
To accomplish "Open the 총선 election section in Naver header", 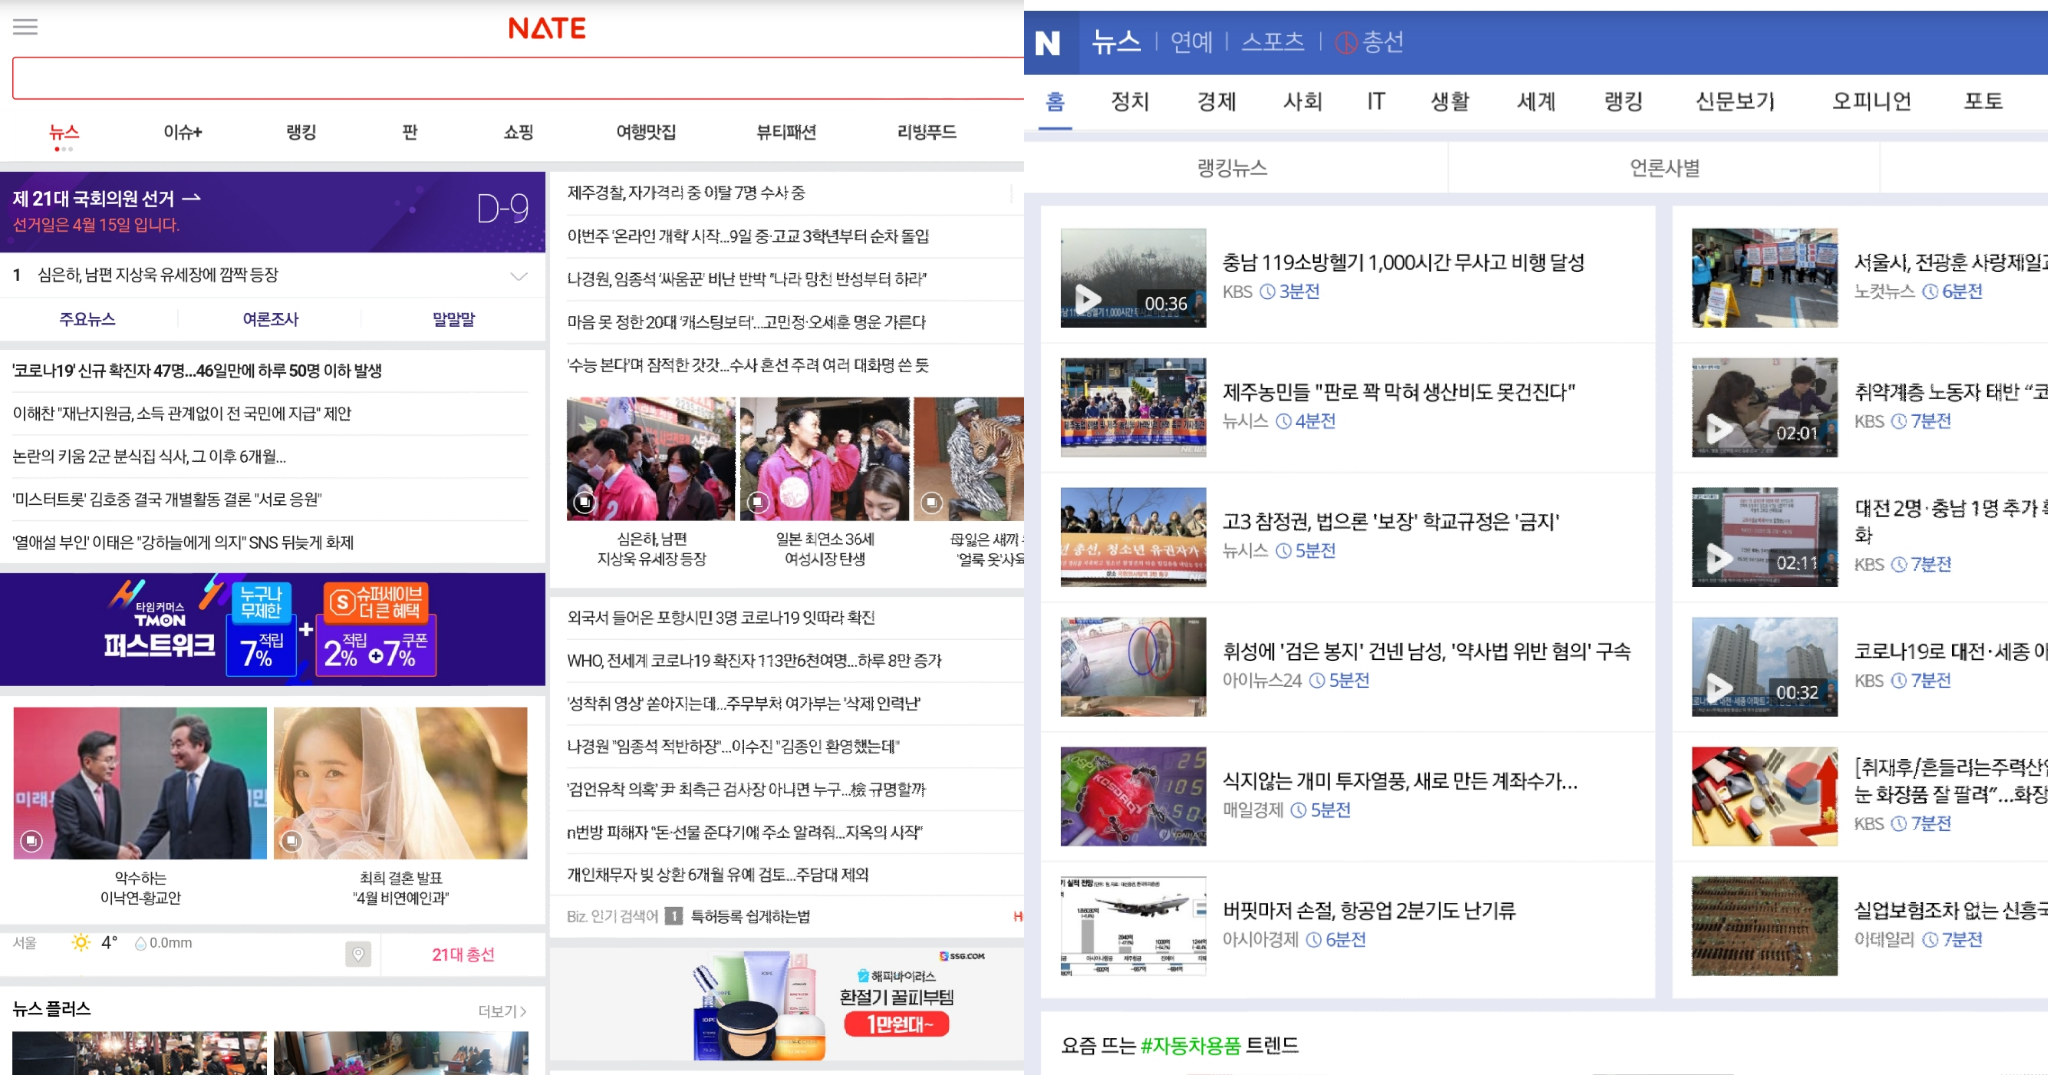I will tap(1370, 42).
